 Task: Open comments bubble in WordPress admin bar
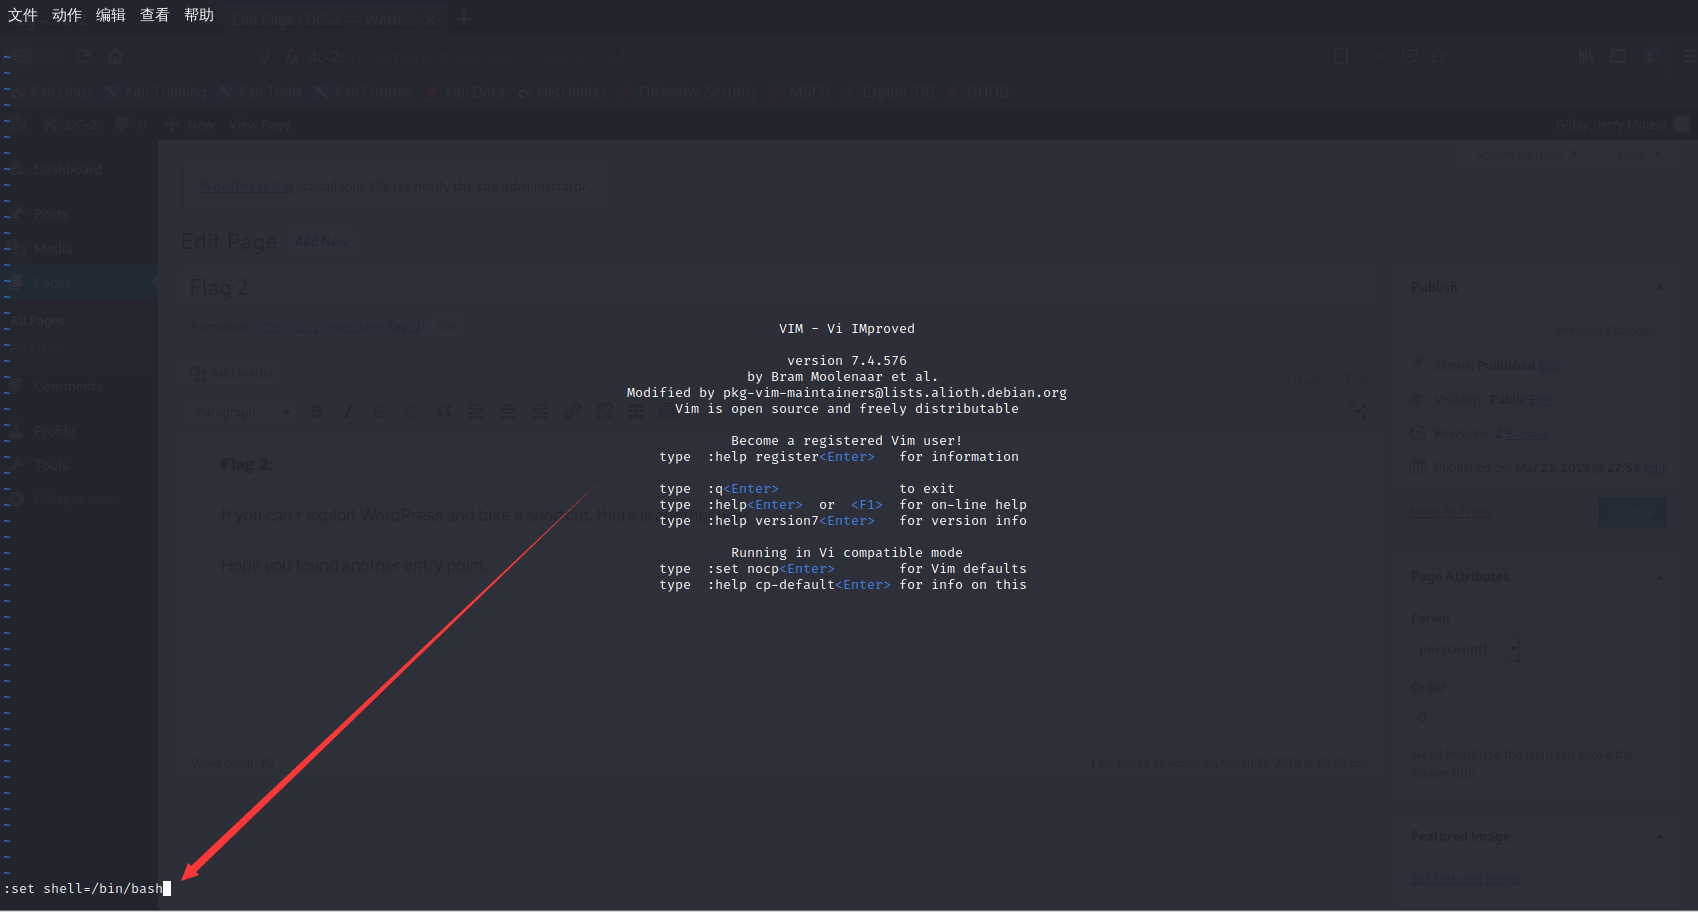tap(130, 125)
